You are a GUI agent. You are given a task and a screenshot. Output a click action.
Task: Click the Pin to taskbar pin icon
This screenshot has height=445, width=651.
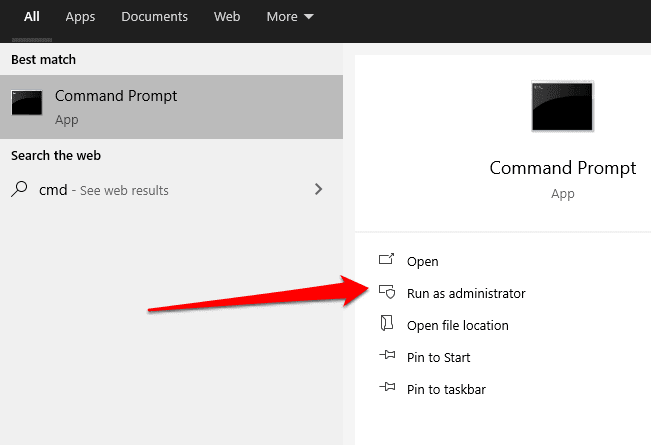point(387,389)
